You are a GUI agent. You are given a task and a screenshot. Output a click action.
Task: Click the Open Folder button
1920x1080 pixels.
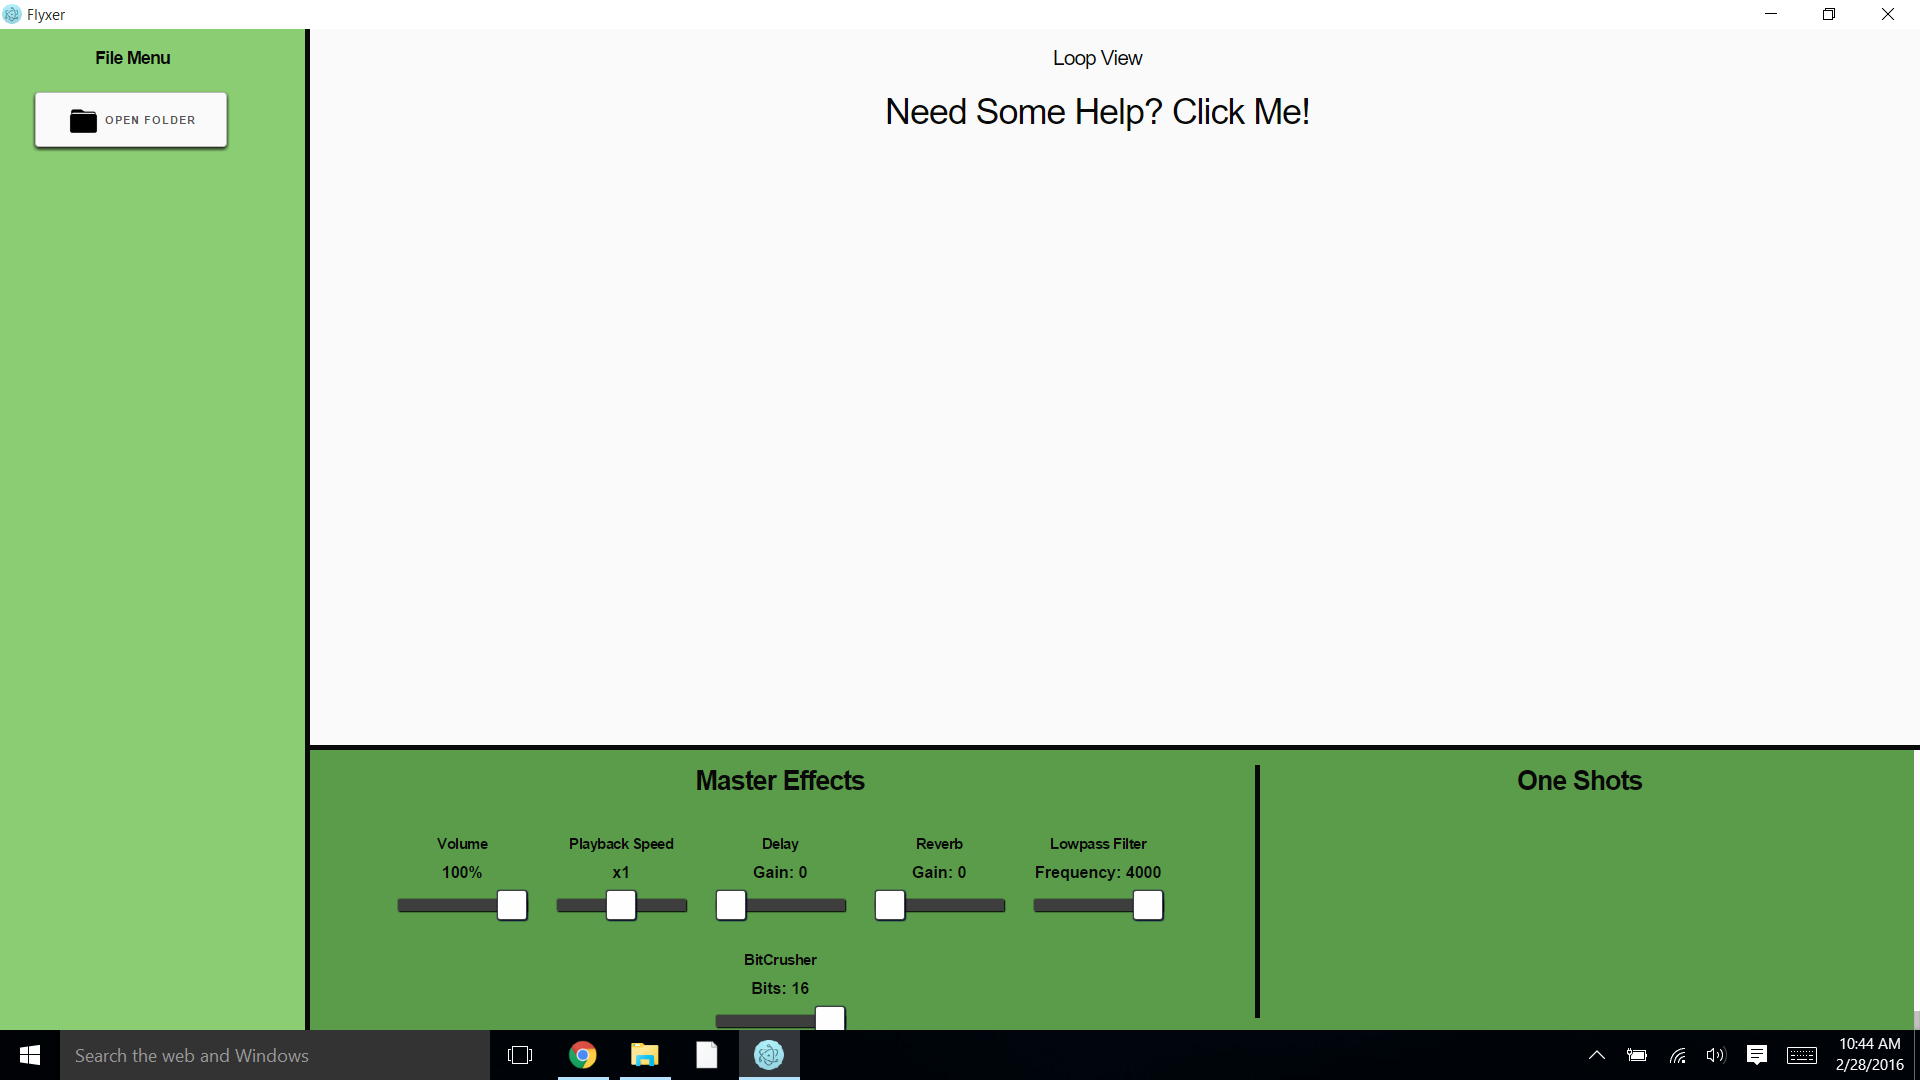pyautogui.click(x=131, y=120)
